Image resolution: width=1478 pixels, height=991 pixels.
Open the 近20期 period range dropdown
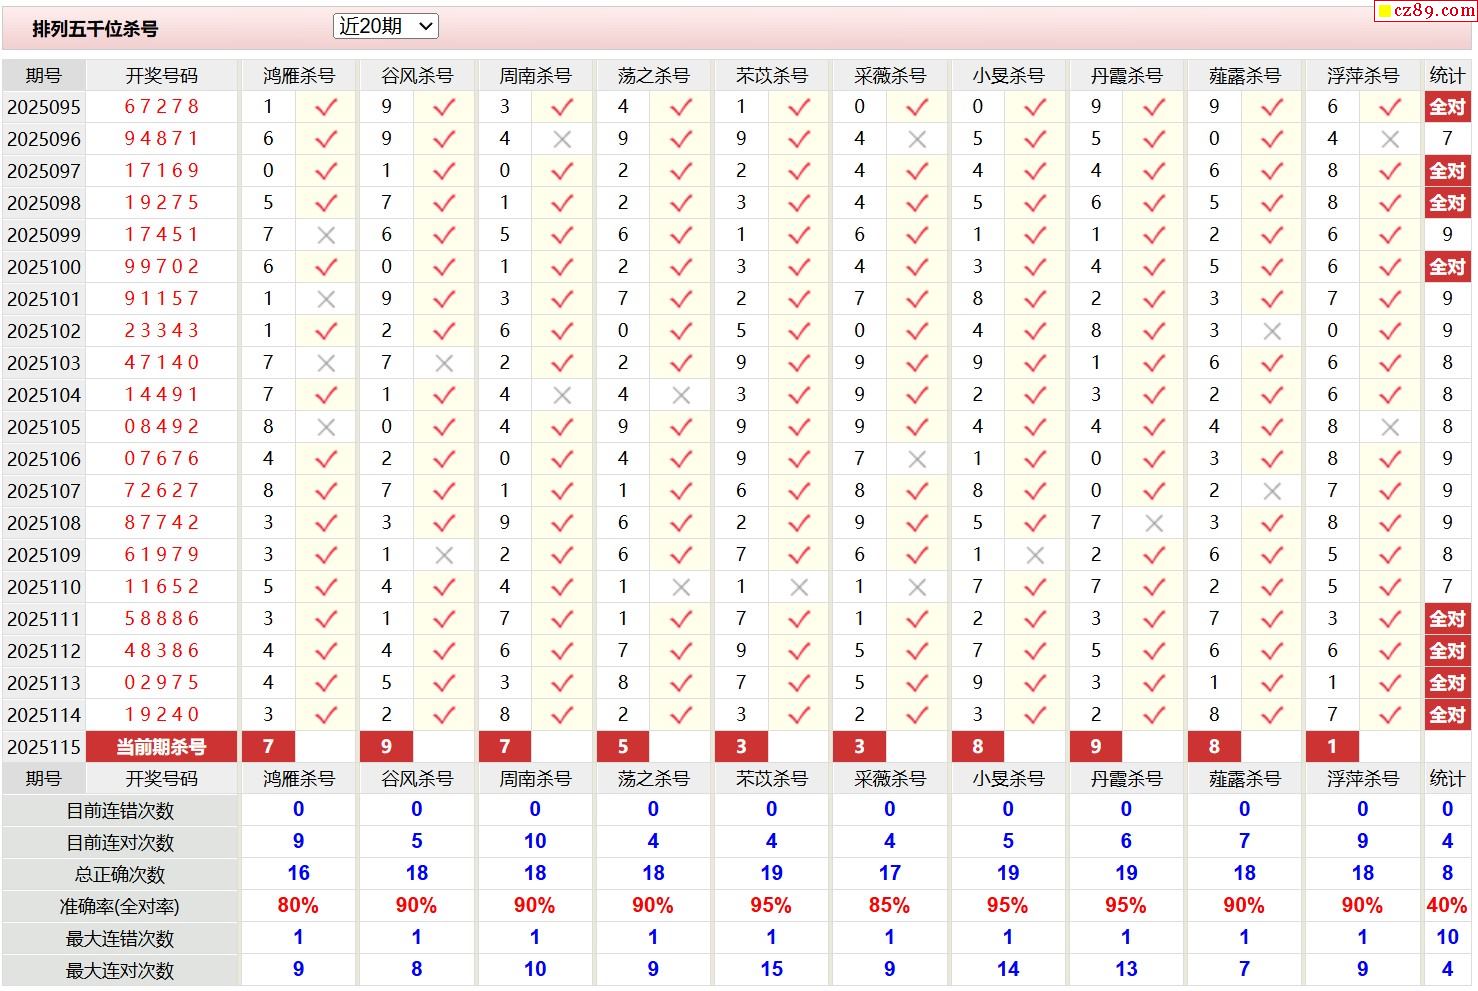[386, 27]
